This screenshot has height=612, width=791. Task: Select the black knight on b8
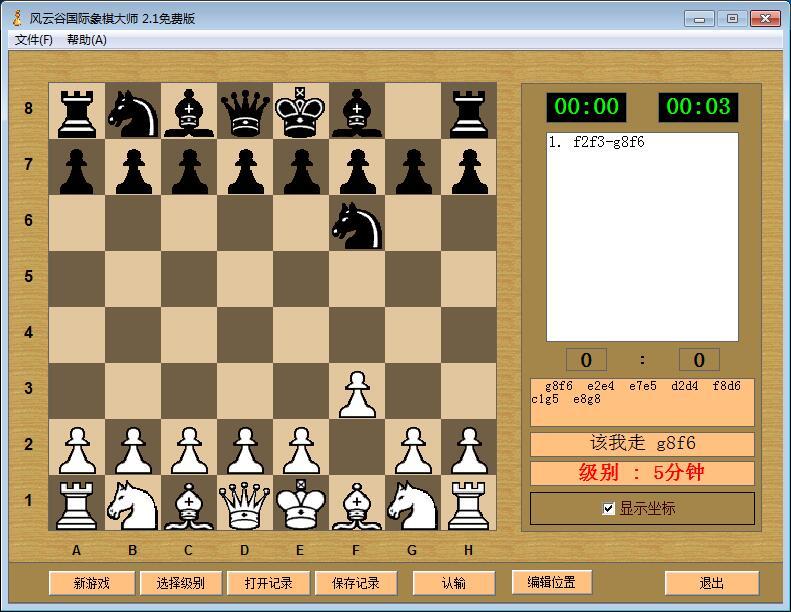(133, 112)
